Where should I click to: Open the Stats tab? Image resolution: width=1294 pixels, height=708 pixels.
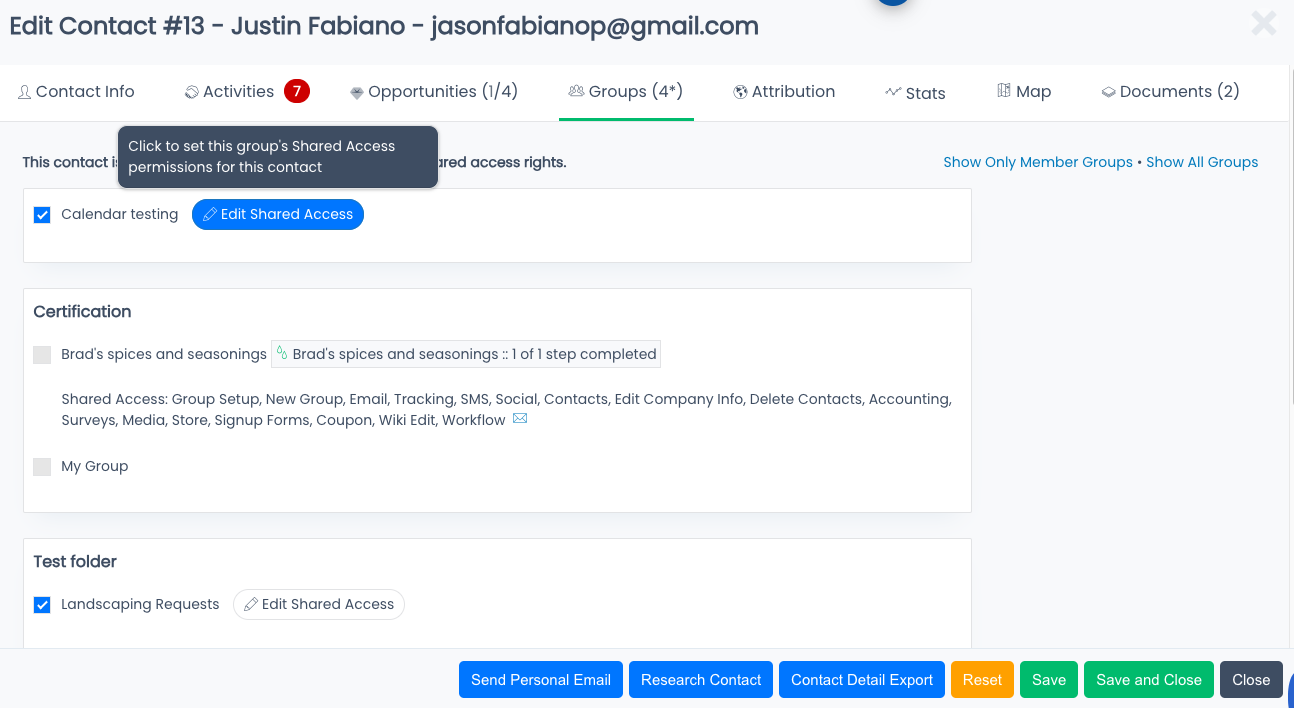(915, 93)
